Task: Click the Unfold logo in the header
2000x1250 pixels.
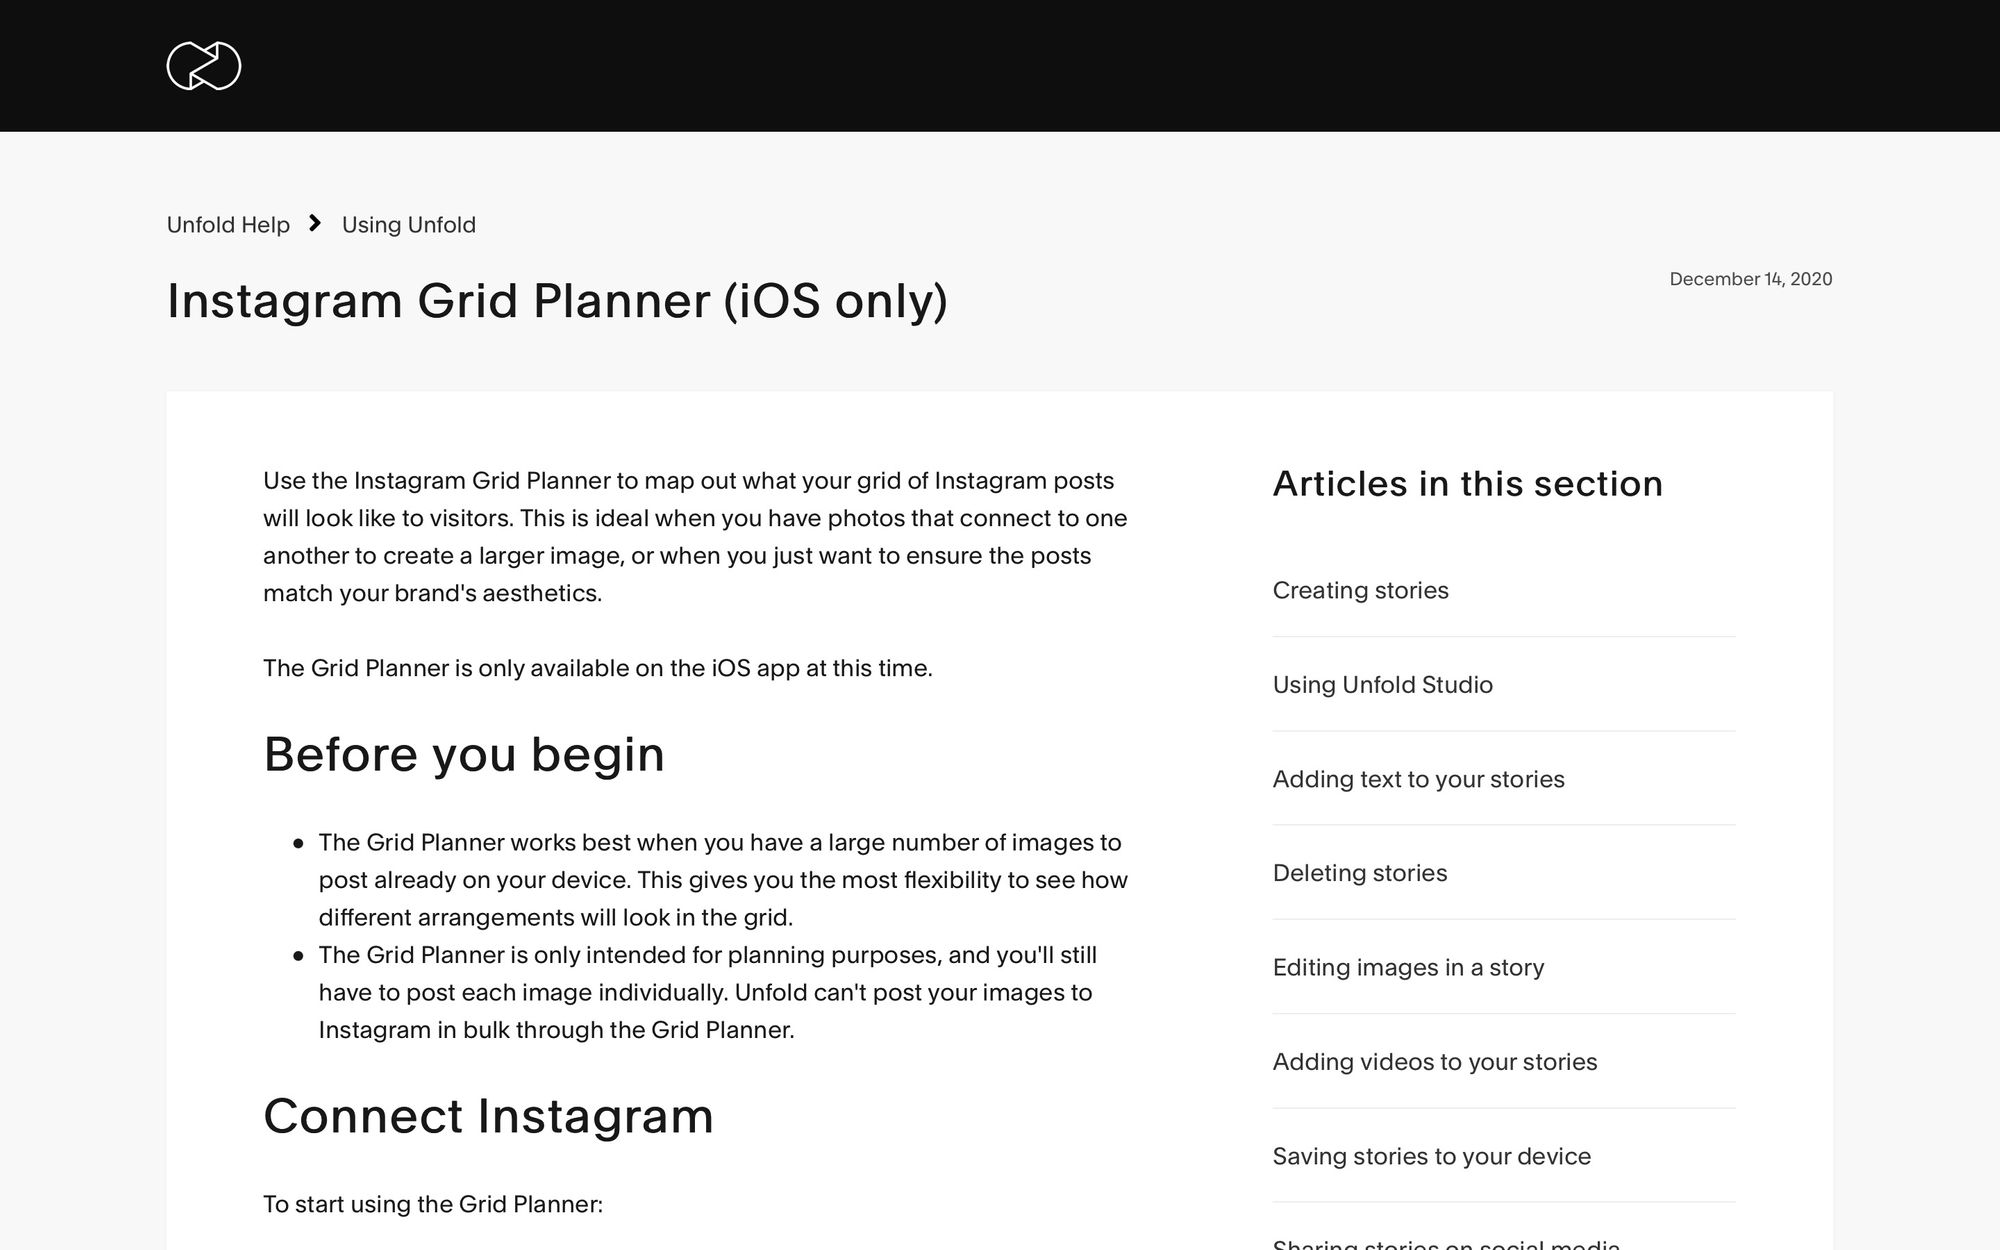Action: click(x=204, y=66)
